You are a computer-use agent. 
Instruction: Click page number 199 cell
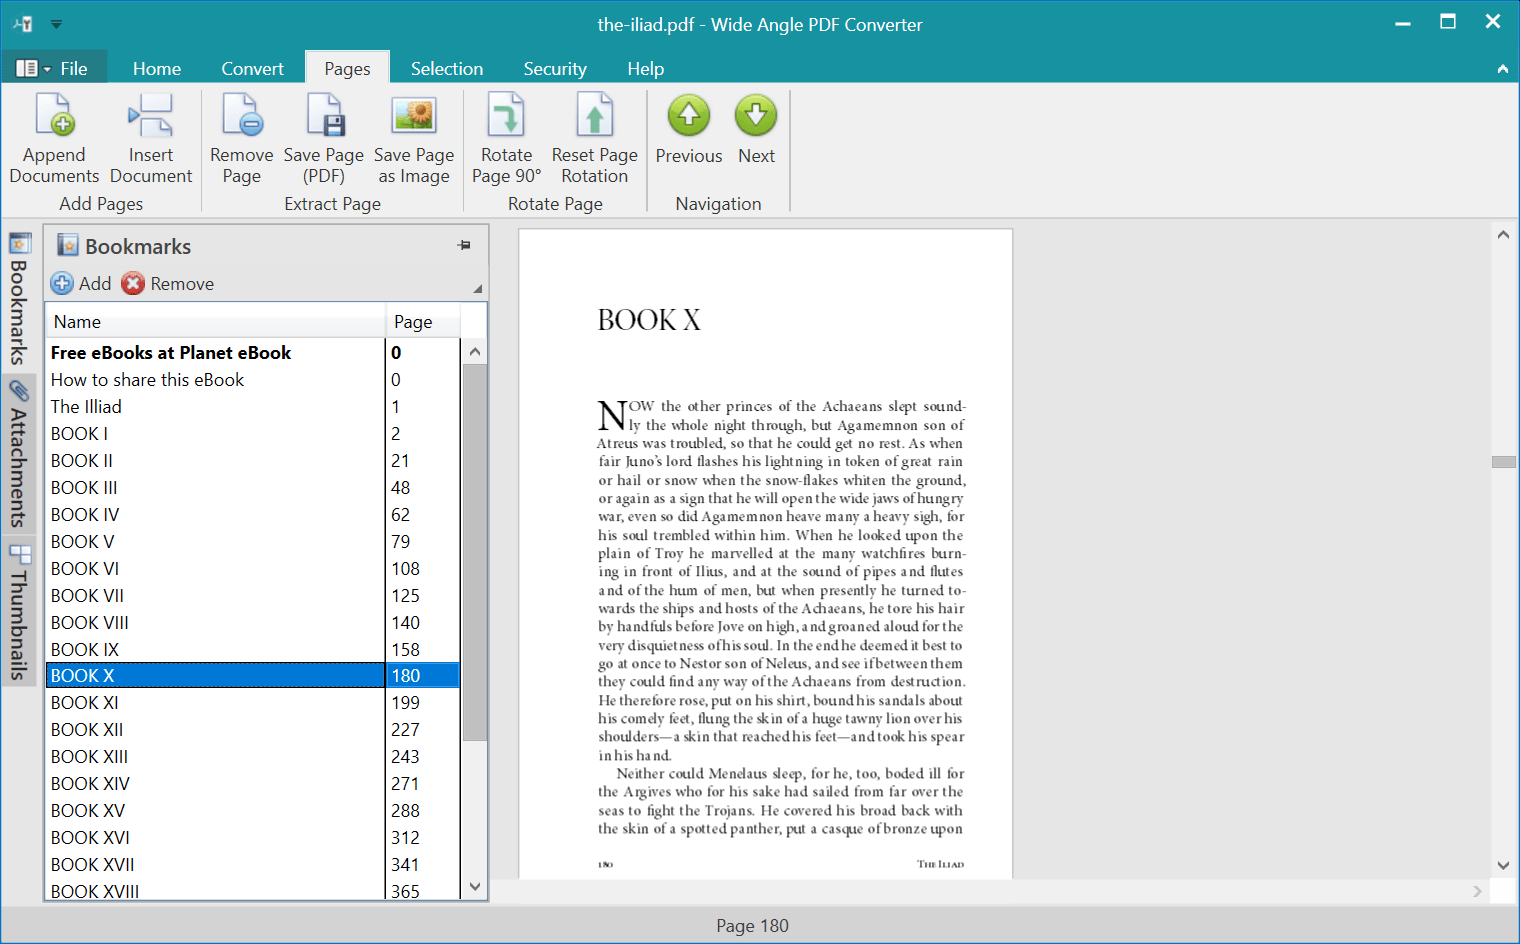click(x=423, y=702)
